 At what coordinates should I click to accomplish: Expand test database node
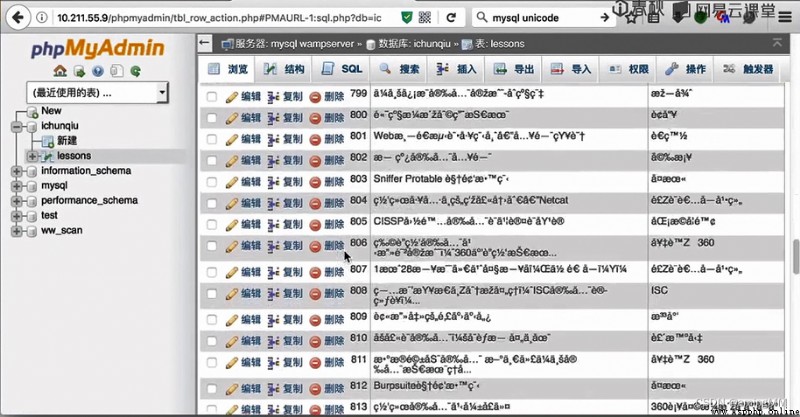(x=17, y=215)
